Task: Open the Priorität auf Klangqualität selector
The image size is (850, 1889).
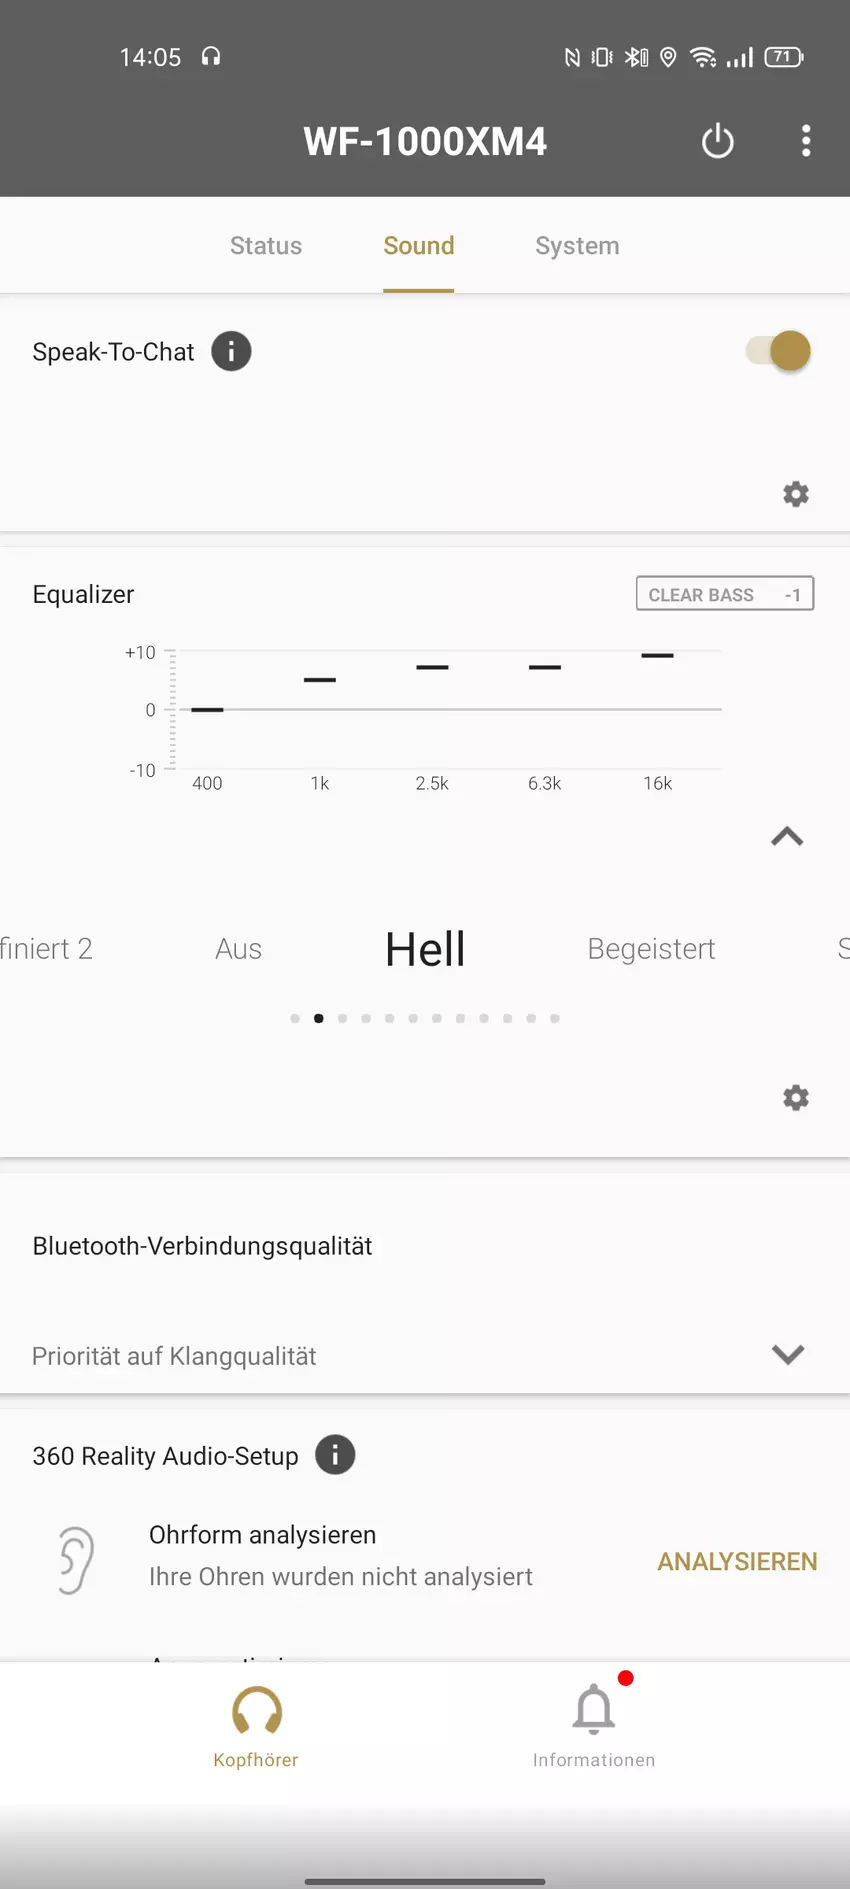Action: 175,1356
